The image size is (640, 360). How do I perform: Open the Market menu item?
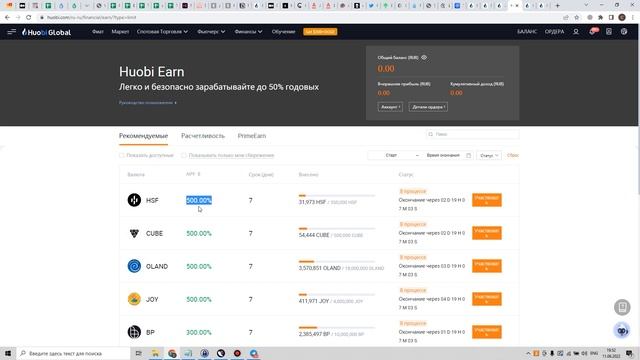120,31
